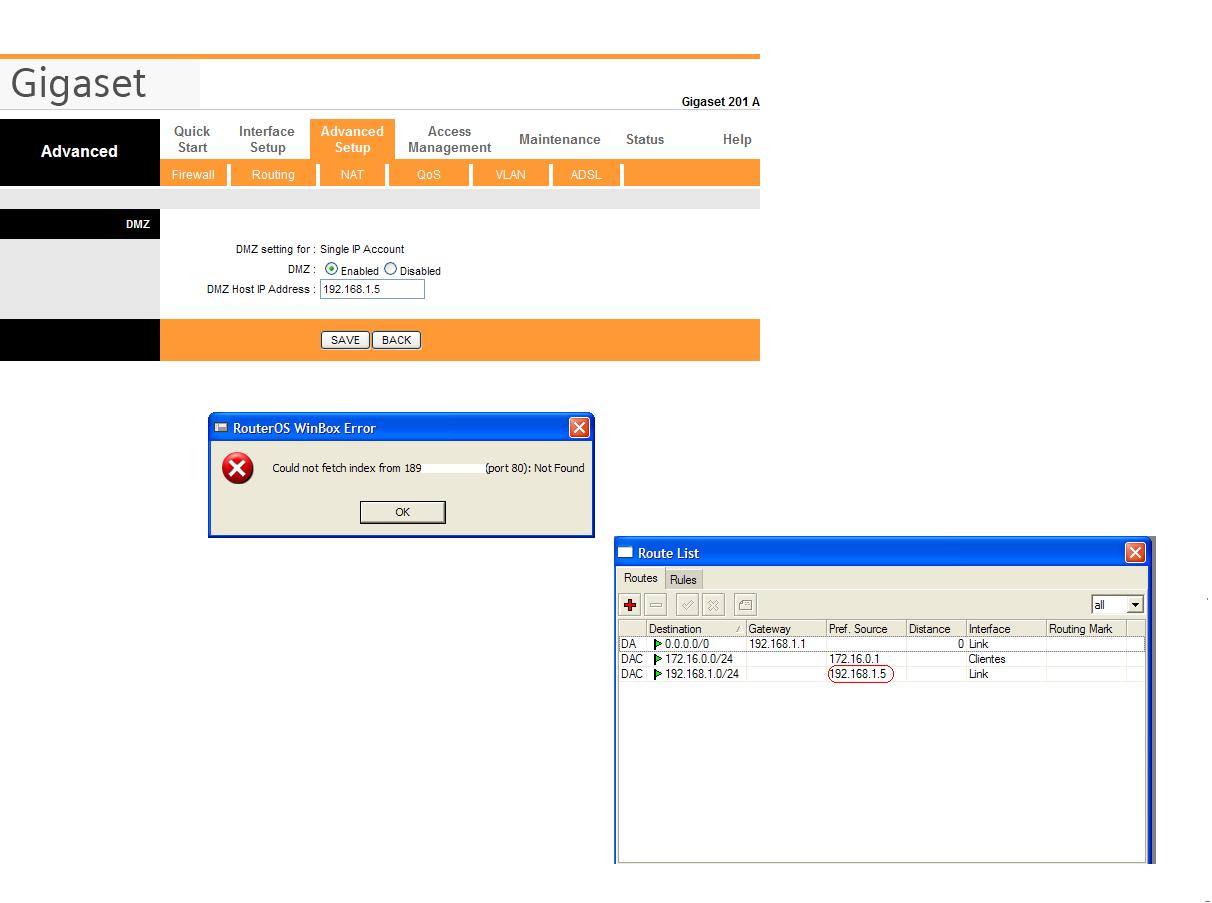Viewport: 1212px width, 903px height.
Task: Open the NAT submenu
Action: [352, 174]
